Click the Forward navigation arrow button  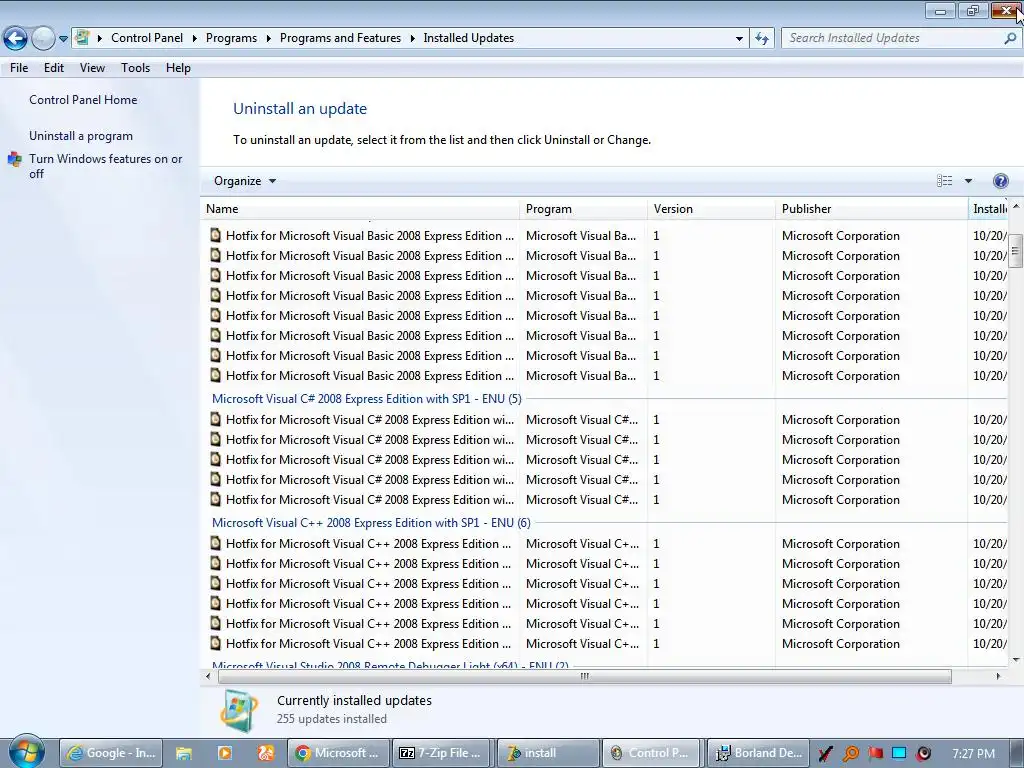[x=43, y=39]
